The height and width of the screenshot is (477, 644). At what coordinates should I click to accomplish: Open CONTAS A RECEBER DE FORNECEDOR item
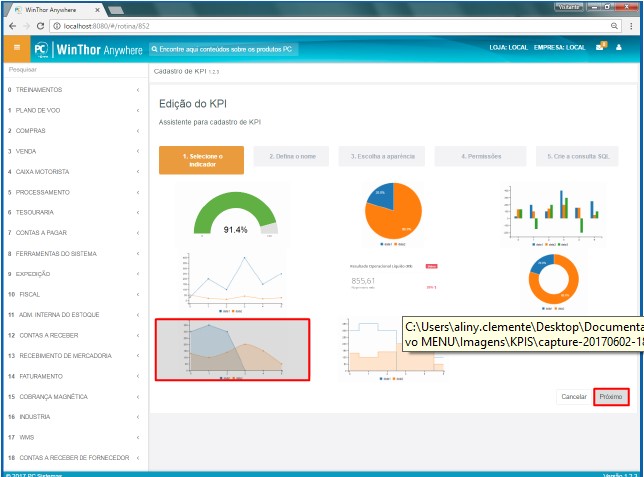click(75, 458)
